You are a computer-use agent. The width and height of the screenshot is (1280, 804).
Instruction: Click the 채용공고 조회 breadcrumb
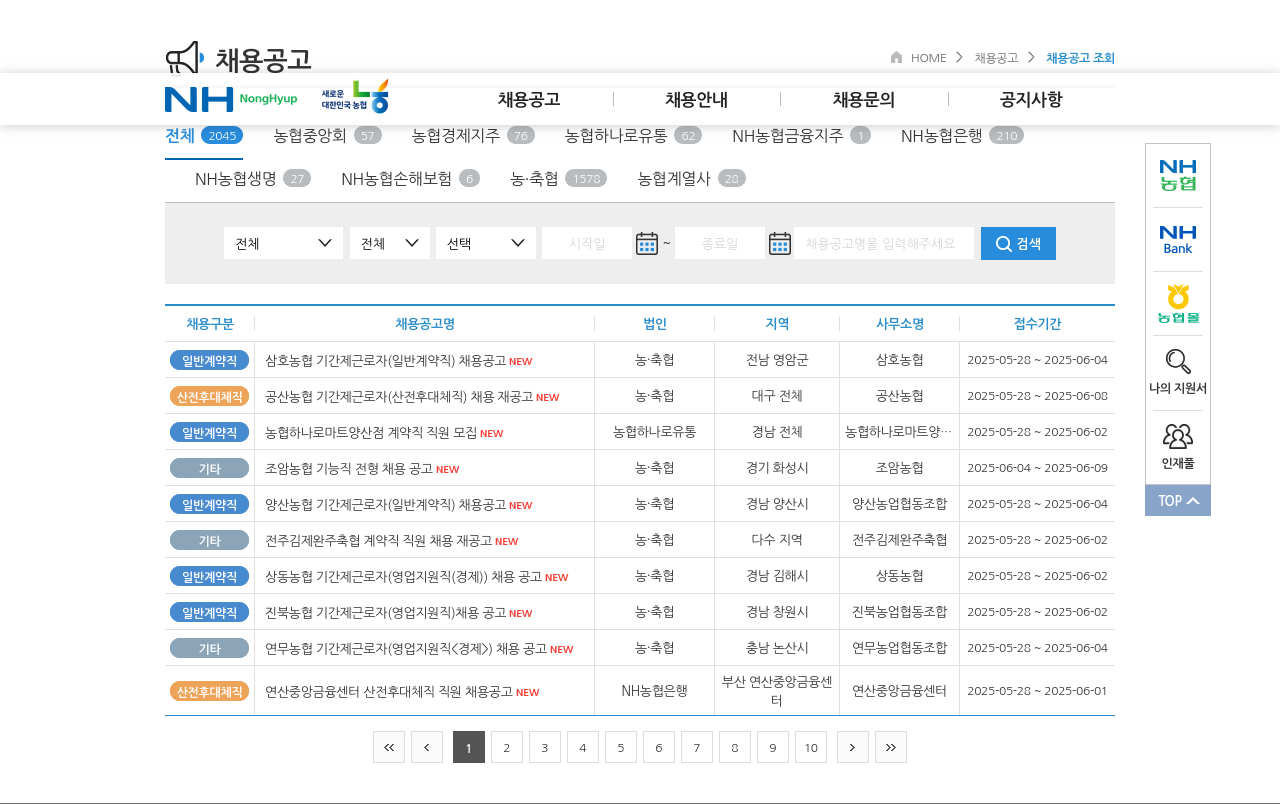(x=1080, y=57)
